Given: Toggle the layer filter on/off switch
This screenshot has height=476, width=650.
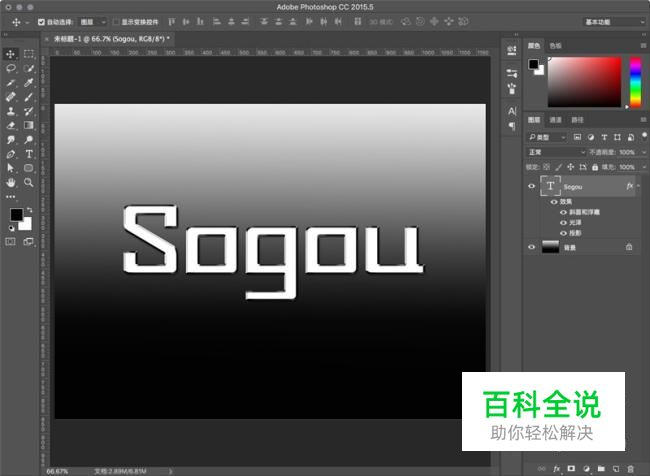Looking at the screenshot, I should coord(644,136).
